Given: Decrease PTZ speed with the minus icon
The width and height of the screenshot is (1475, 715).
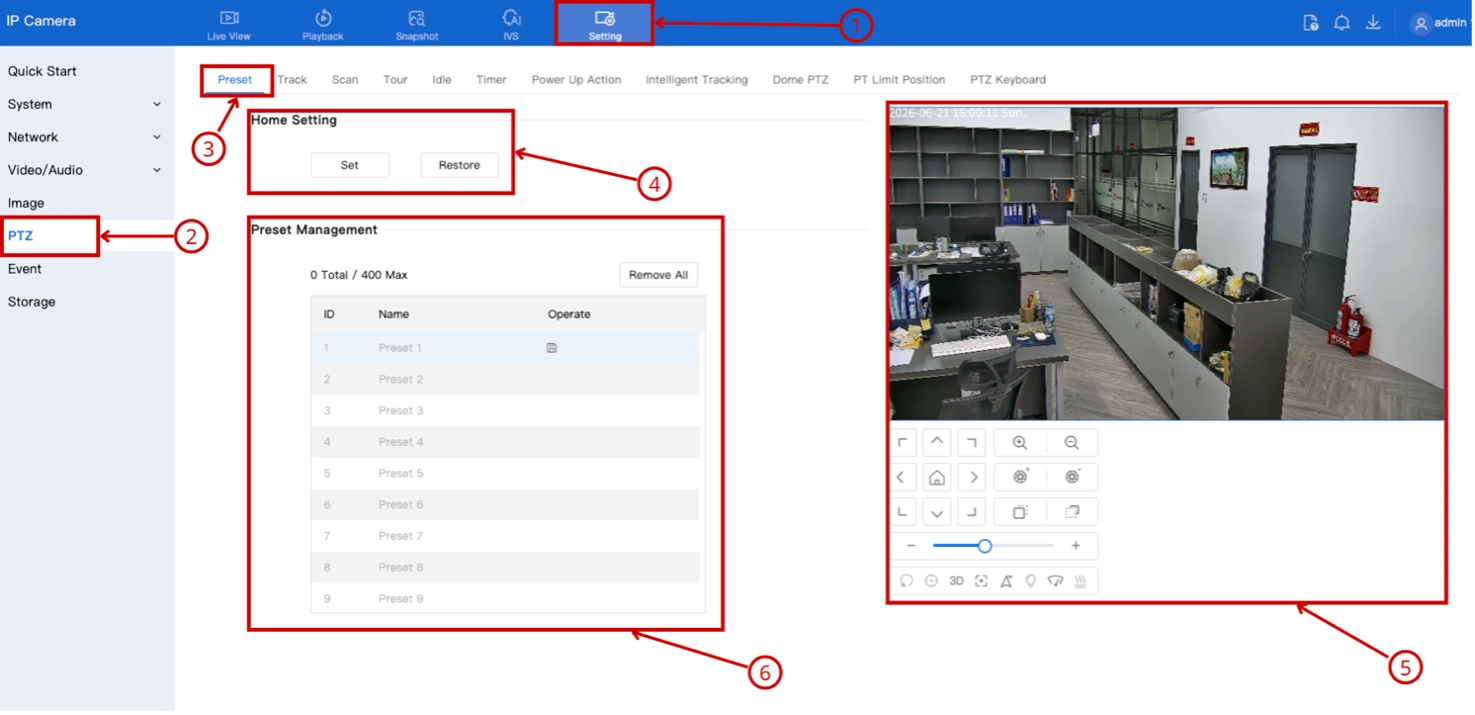Looking at the screenshot, I should pyautogui.click(x=911, y=546).
